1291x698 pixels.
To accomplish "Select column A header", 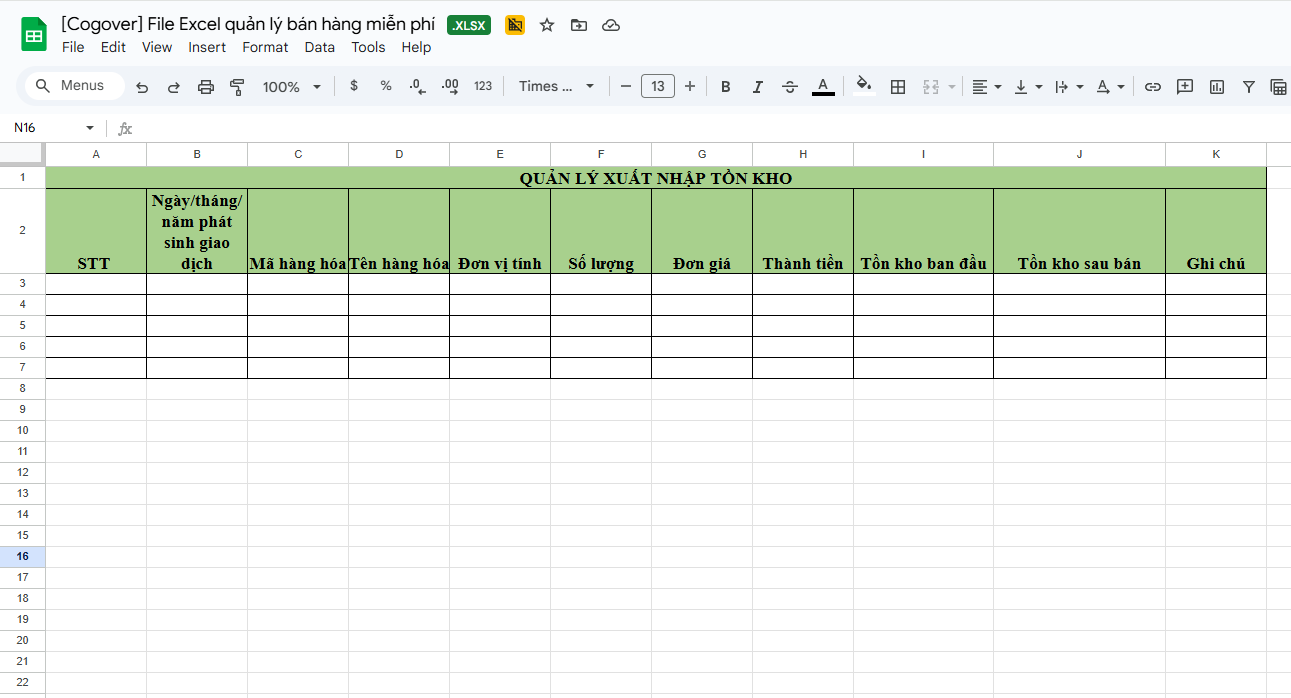I will pos(96,154).
